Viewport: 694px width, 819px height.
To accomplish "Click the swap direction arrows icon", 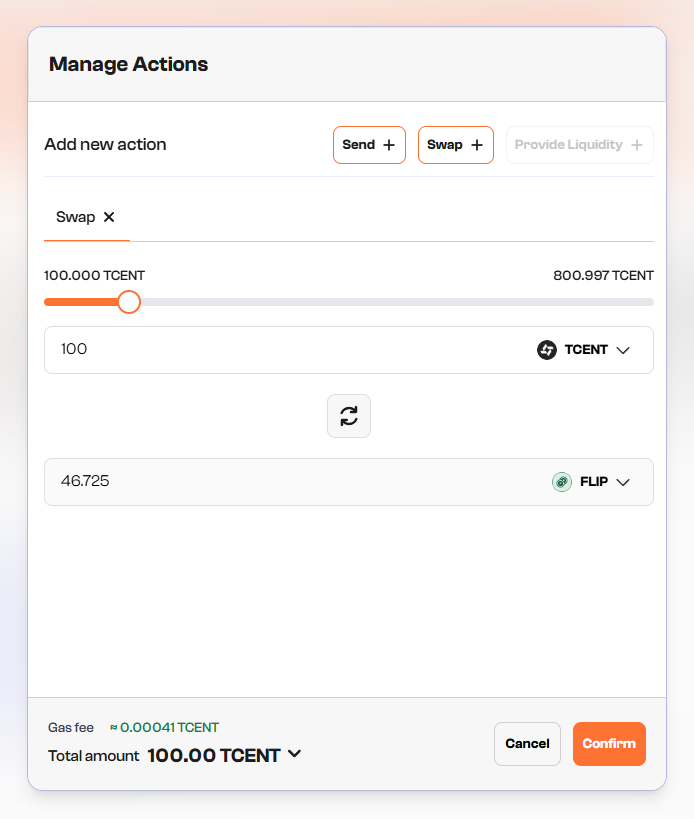I will point(349,416).
